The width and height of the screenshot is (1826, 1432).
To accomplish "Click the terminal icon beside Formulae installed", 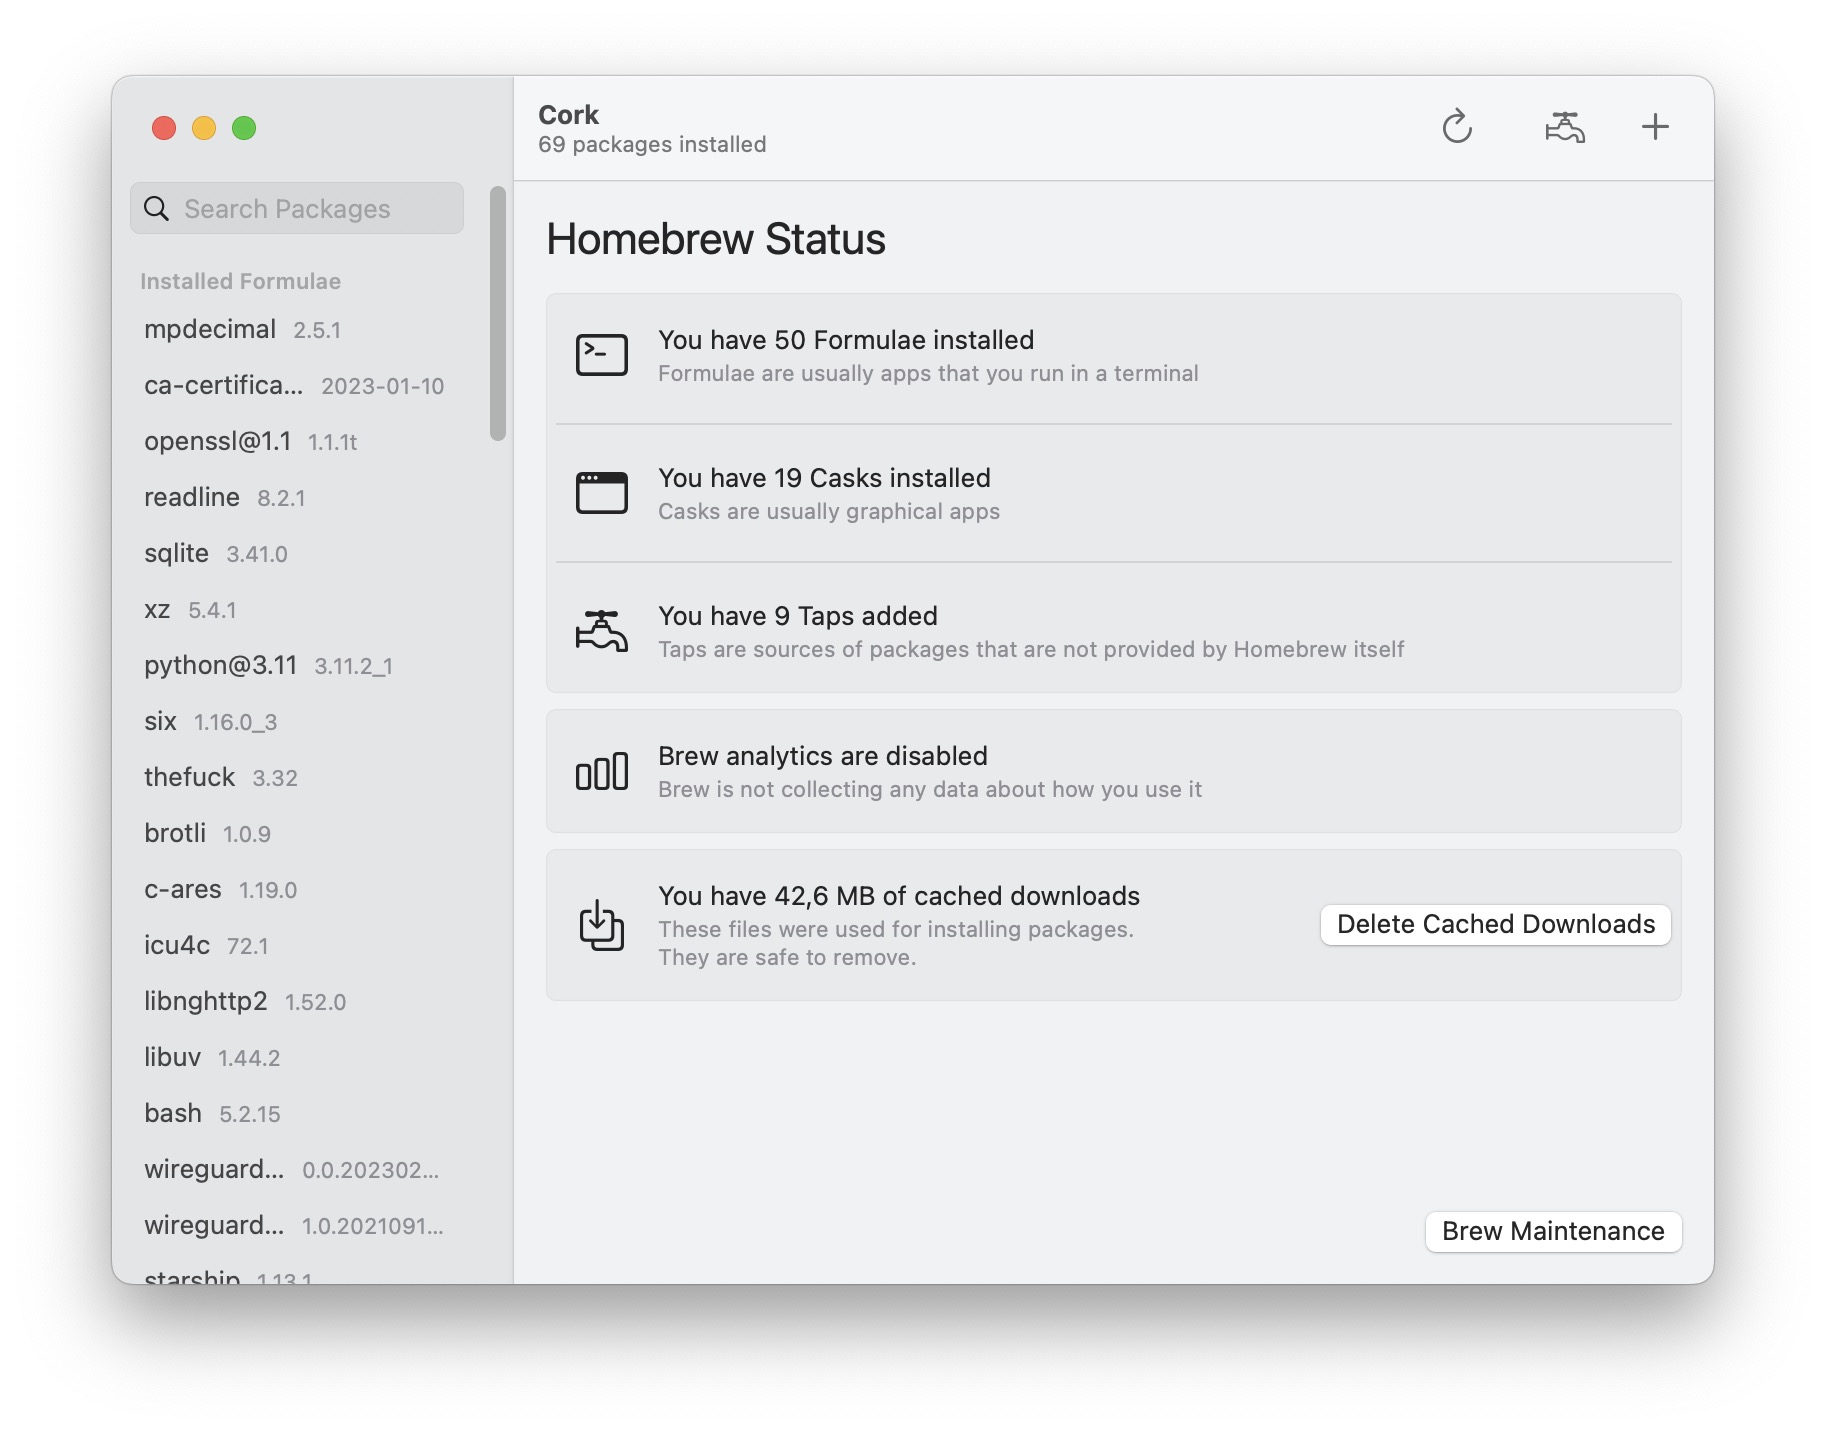I will 602,355.
